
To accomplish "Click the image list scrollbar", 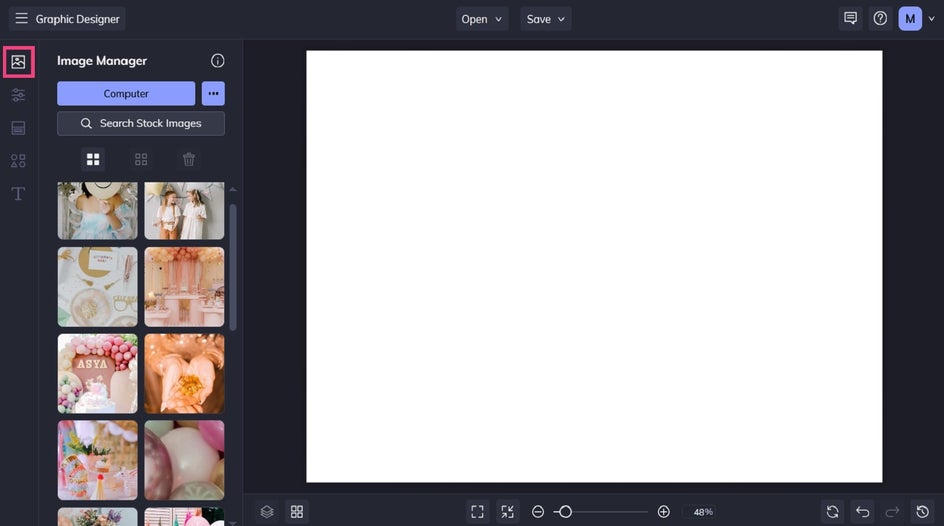I will pyautogui.click(x=233, y=267).
